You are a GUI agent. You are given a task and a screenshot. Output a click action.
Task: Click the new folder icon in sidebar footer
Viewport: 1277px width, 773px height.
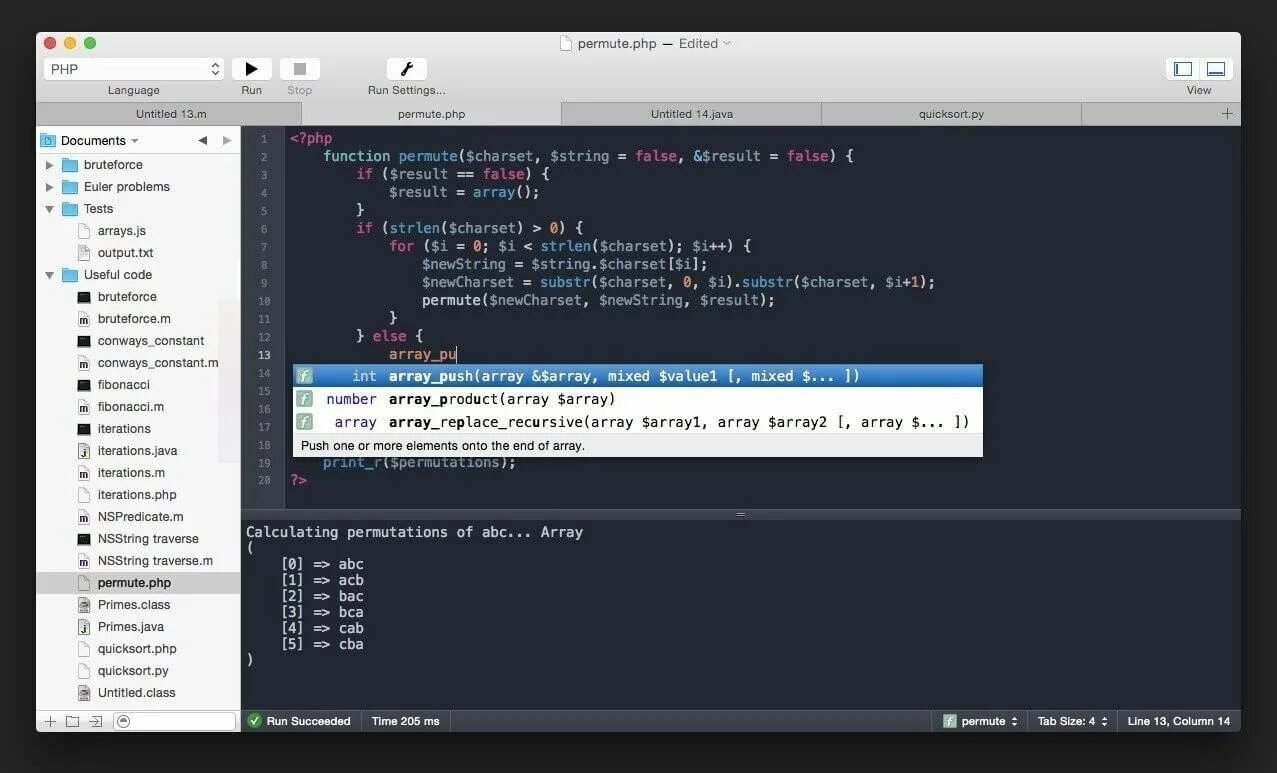pos(72,721)
